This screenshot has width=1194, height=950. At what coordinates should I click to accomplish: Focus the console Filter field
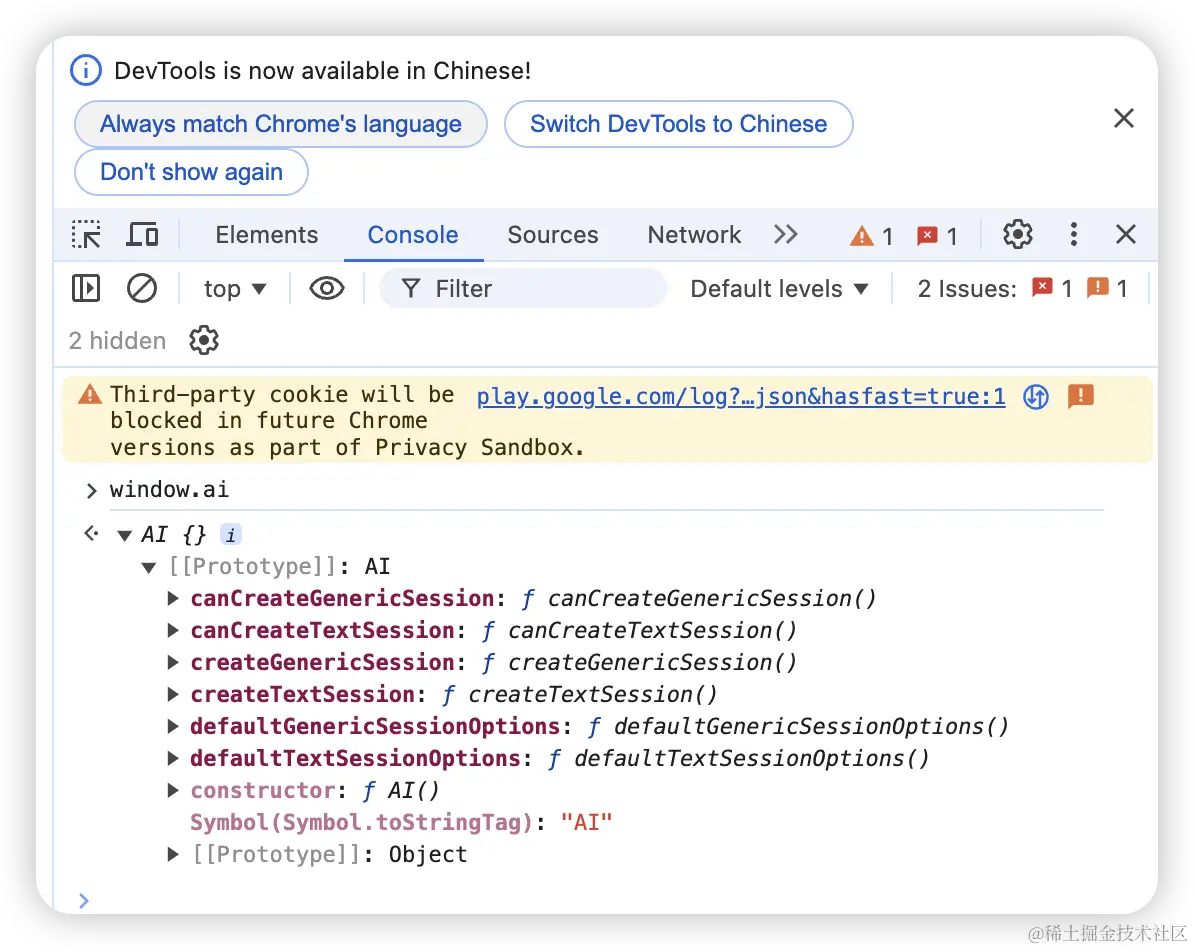coord(523,289)
